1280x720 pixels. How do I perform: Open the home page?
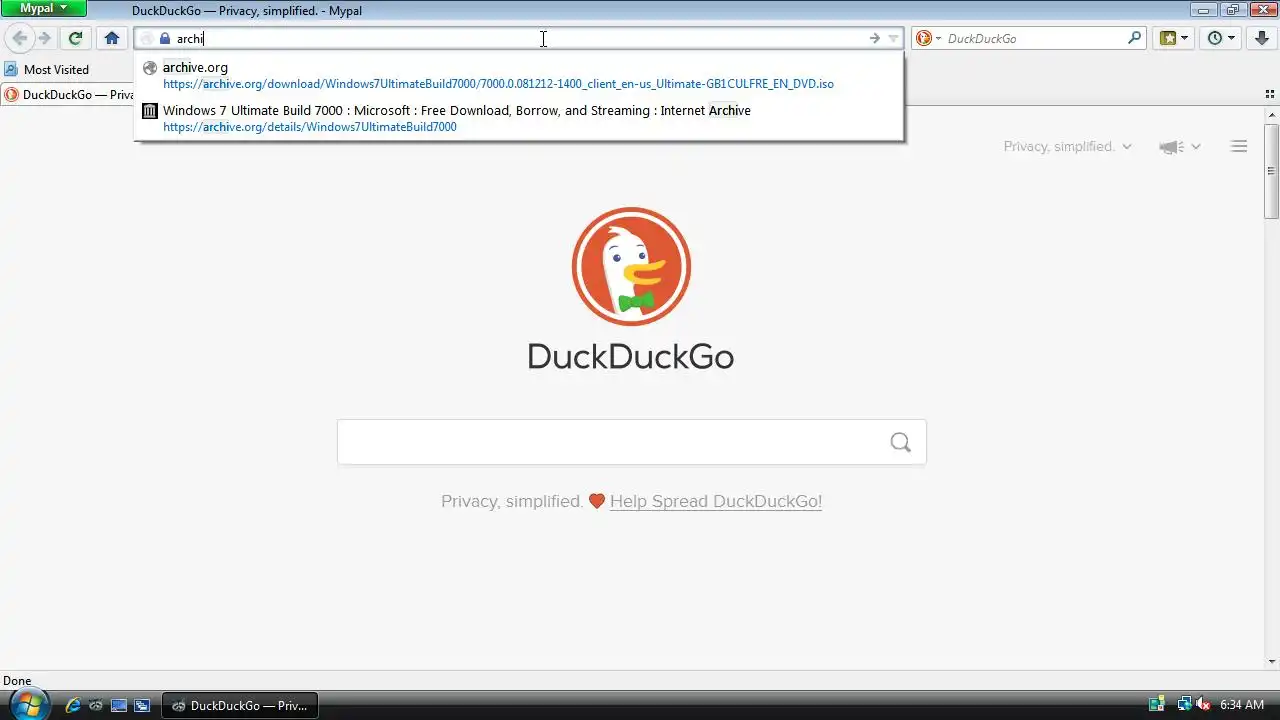(x=112, y=38)
